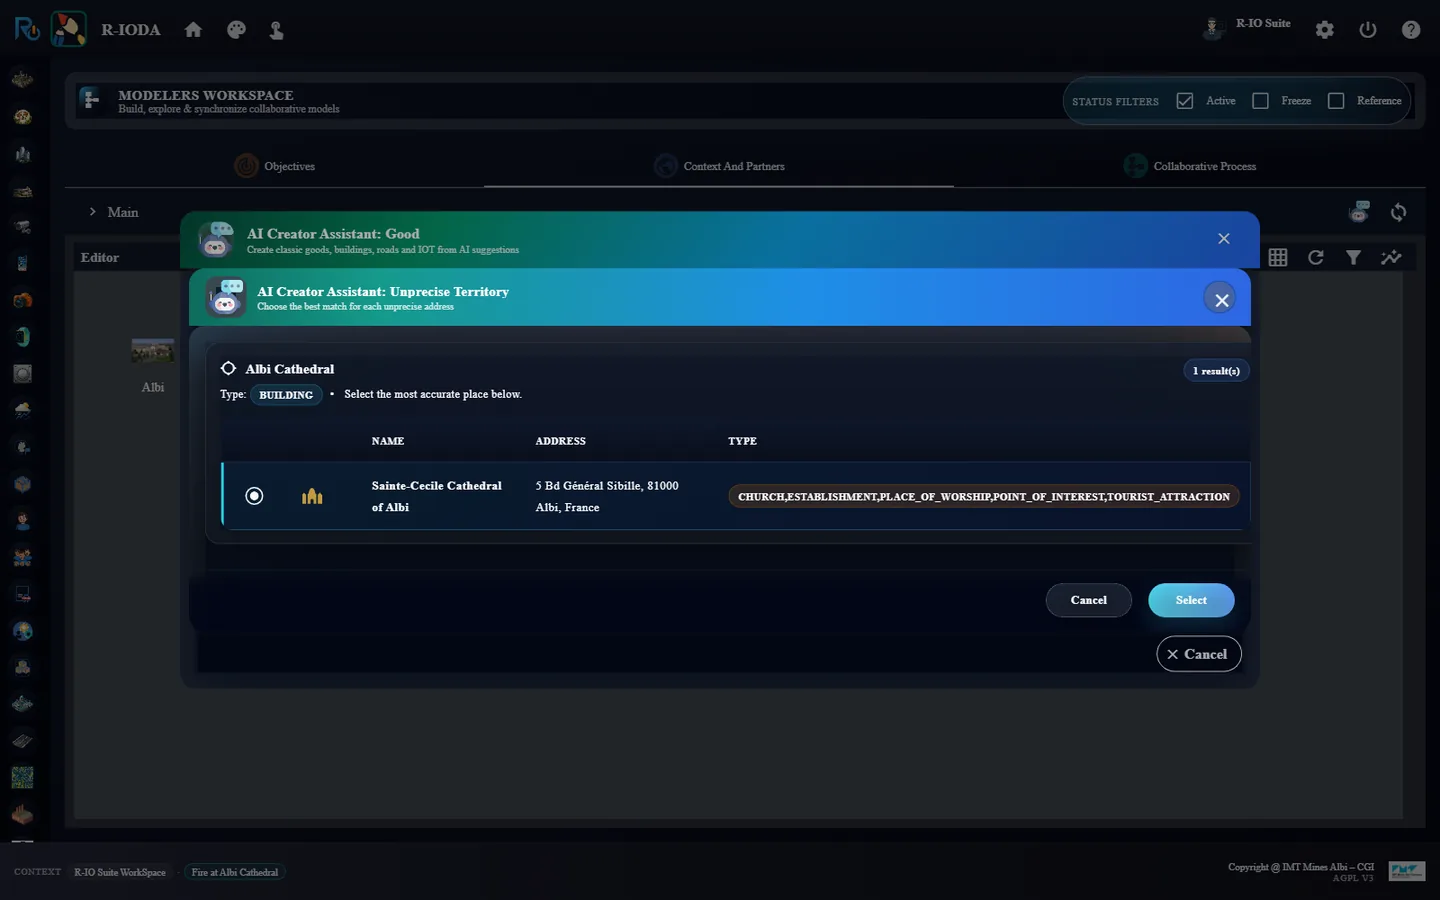Click the address "5 Bd Général Sibille, 81000"
Screen dimensions: 1440x900
(607, 486)
